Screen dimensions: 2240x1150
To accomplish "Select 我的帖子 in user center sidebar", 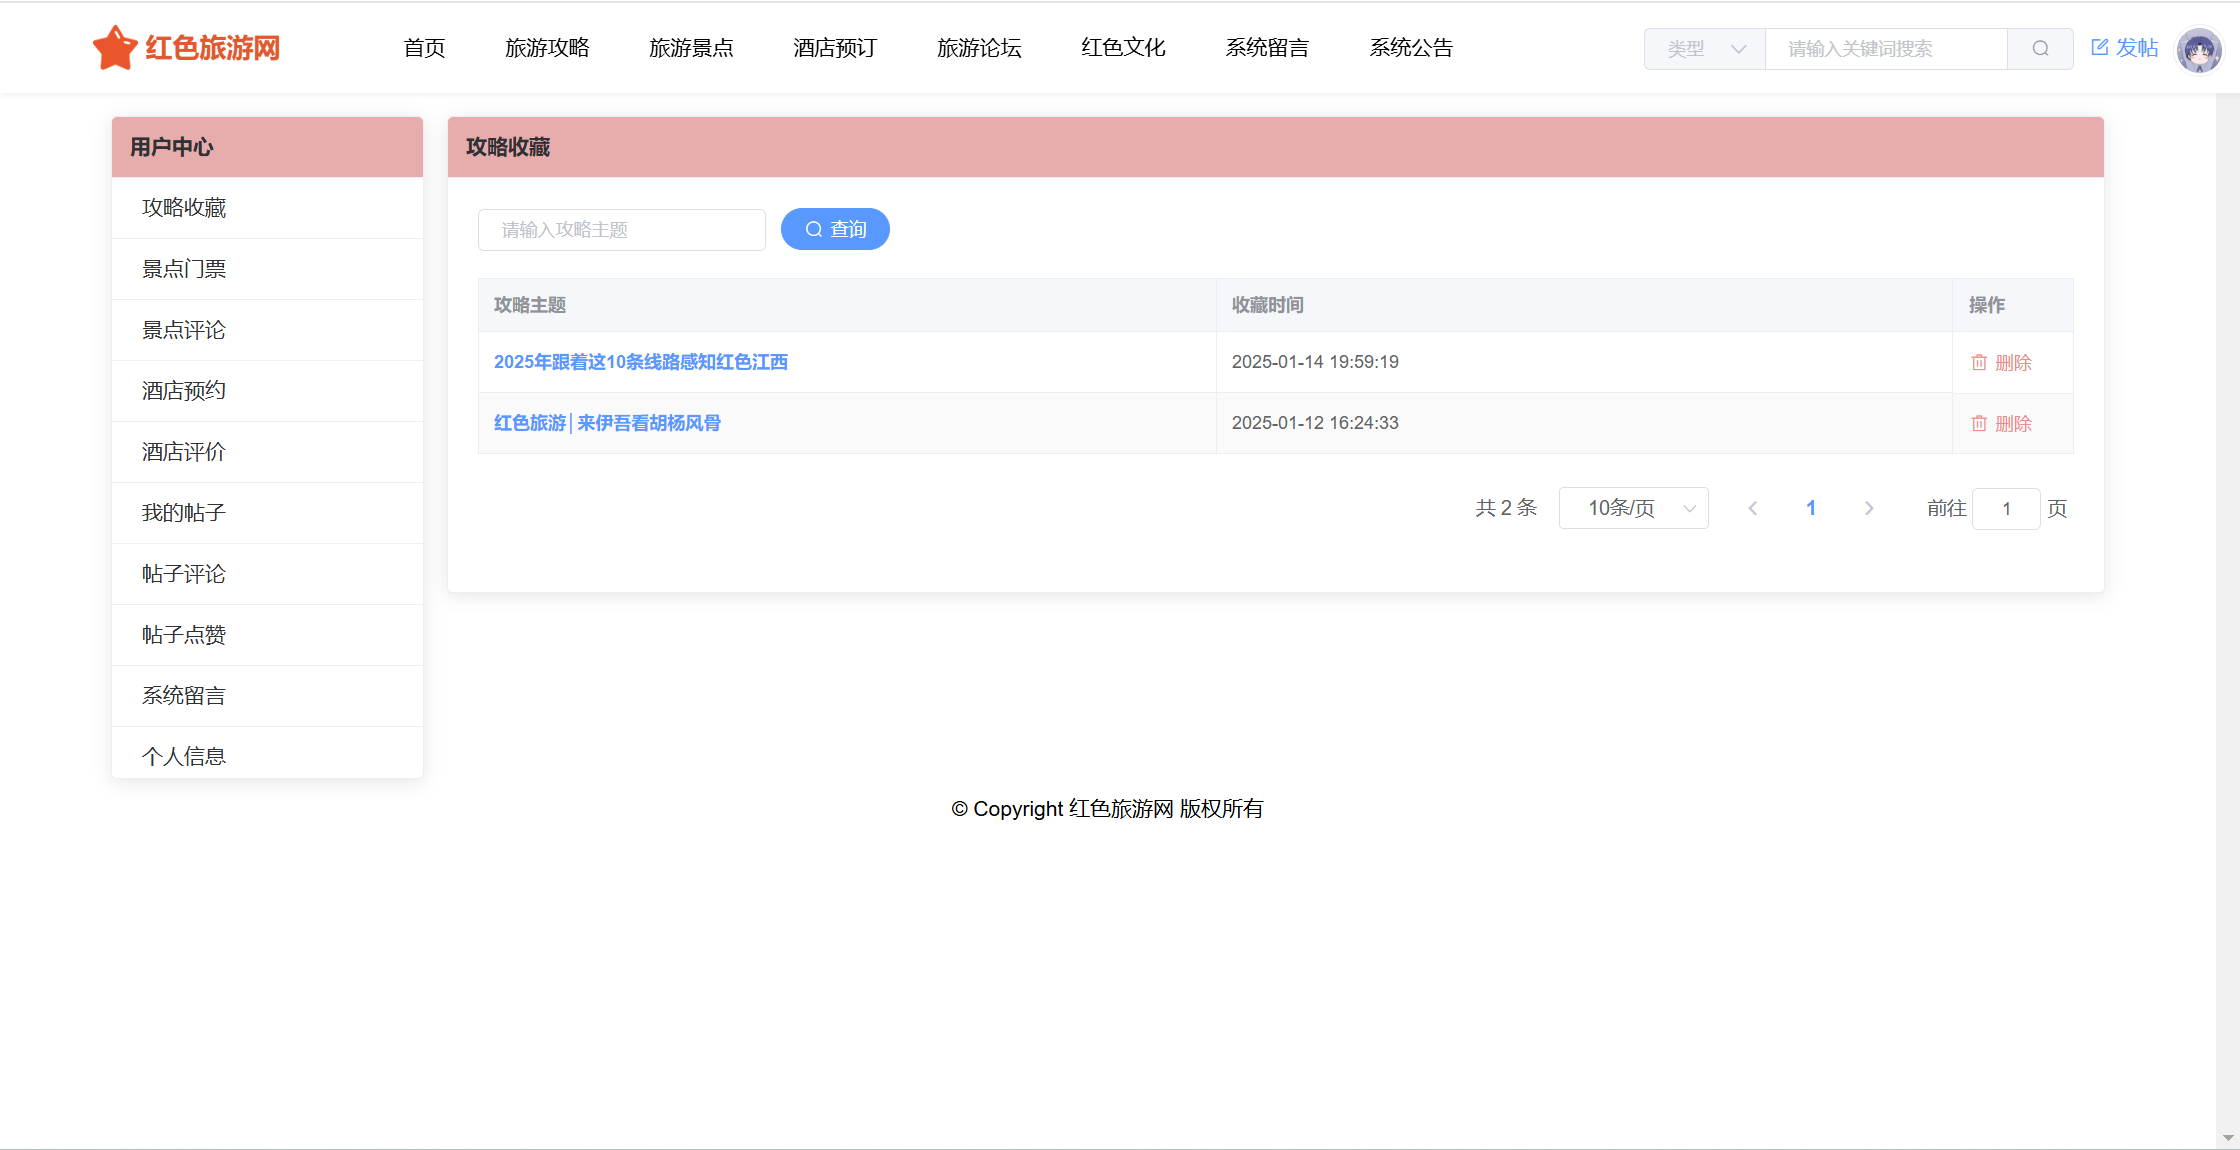I will tap(184, 513).
